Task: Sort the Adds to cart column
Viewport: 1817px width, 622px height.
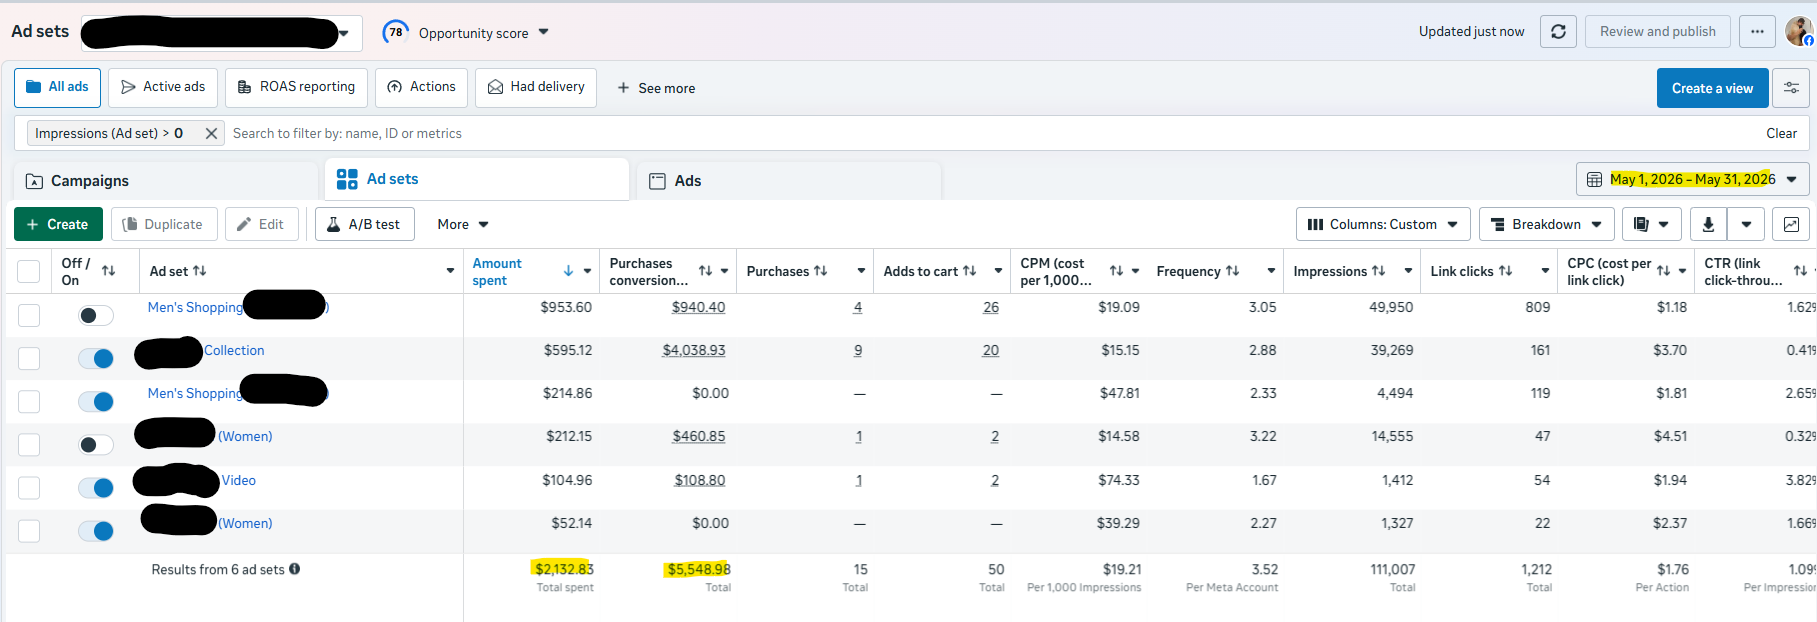Action: tap(969, 271)
